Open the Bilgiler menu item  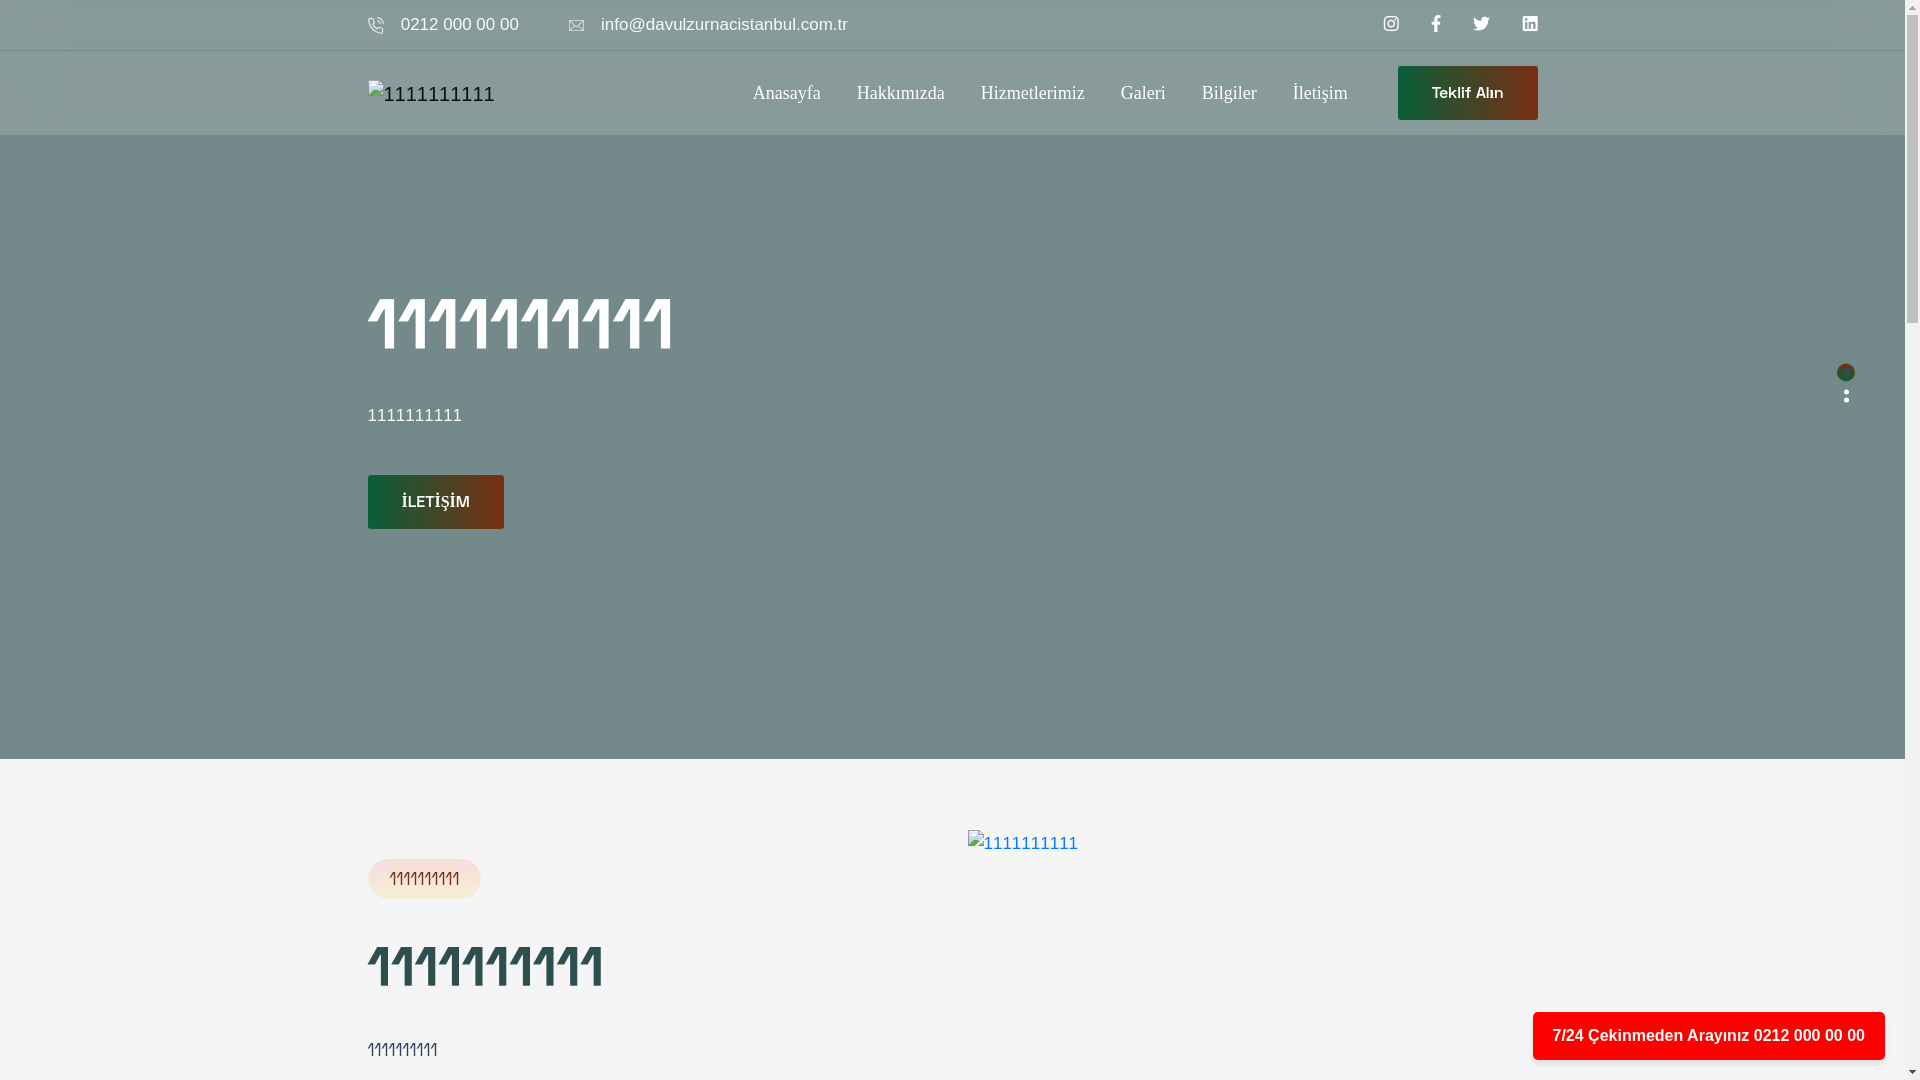tap(1228, 93)
